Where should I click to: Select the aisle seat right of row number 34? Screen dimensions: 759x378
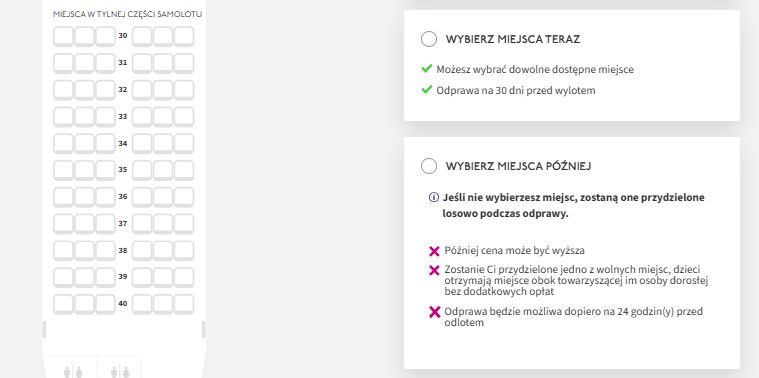pyautogui.click(x=142, y=144)
